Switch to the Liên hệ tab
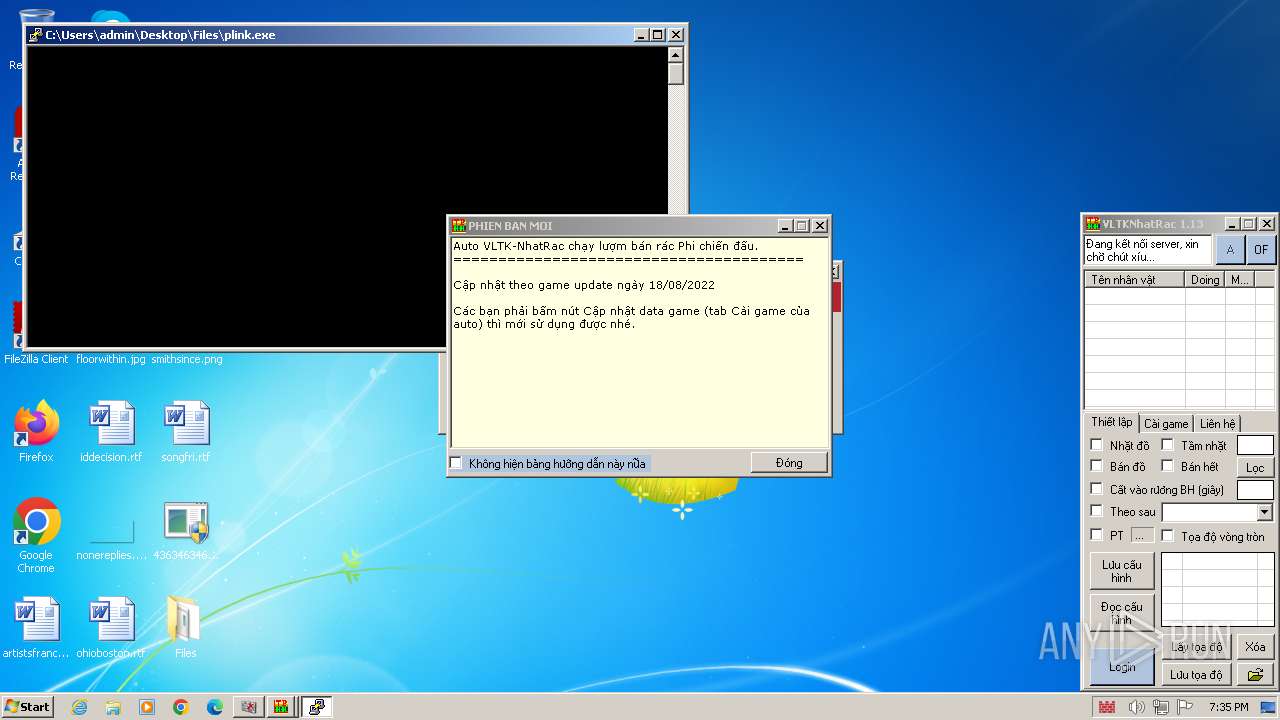 [x=1217, y=424]
